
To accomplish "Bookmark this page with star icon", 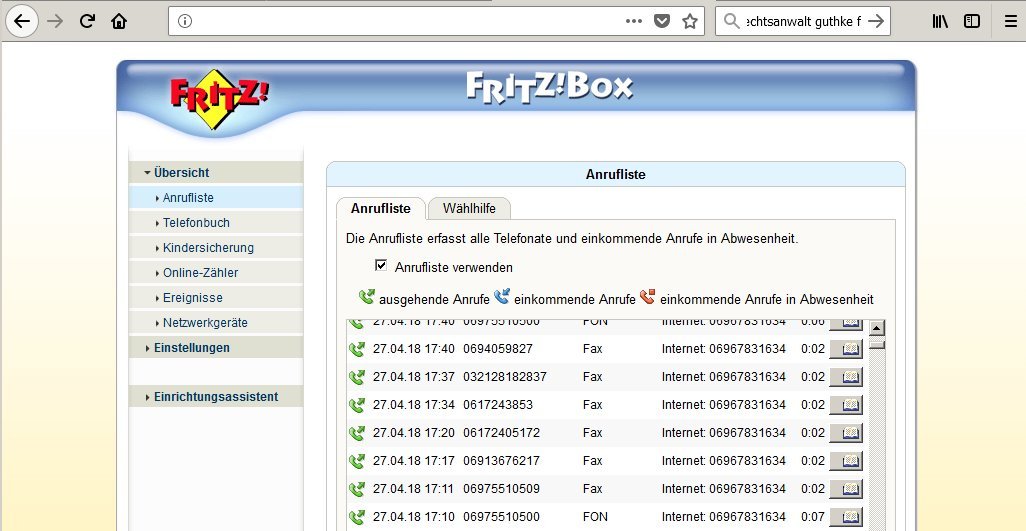I will point(690,22).
